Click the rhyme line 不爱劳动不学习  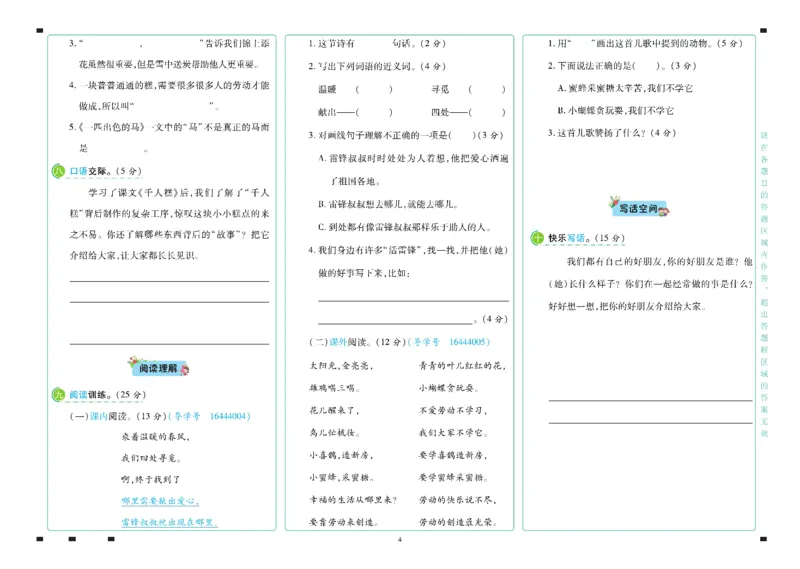click(x=454, y=410)
